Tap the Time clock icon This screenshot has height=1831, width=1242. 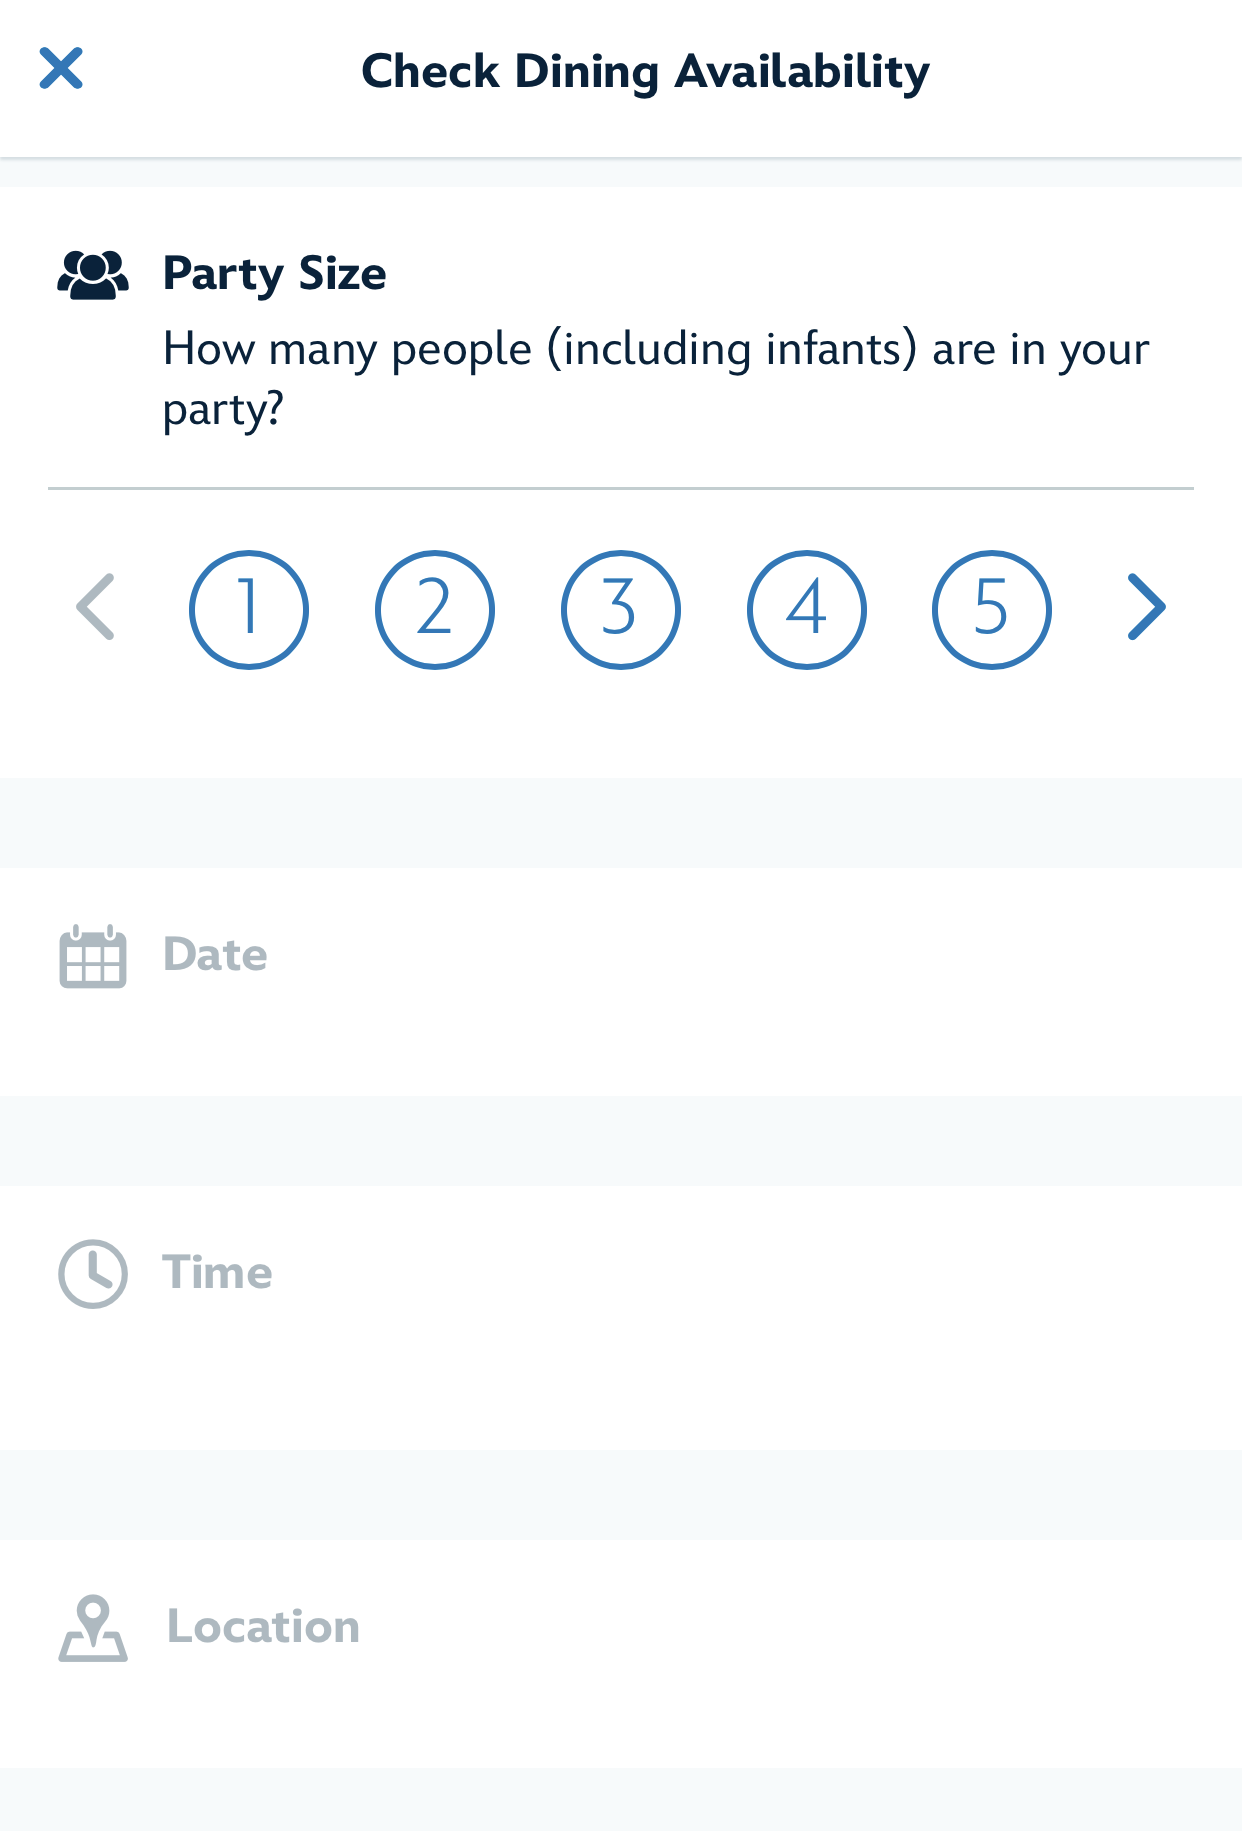coord(93,1274)
